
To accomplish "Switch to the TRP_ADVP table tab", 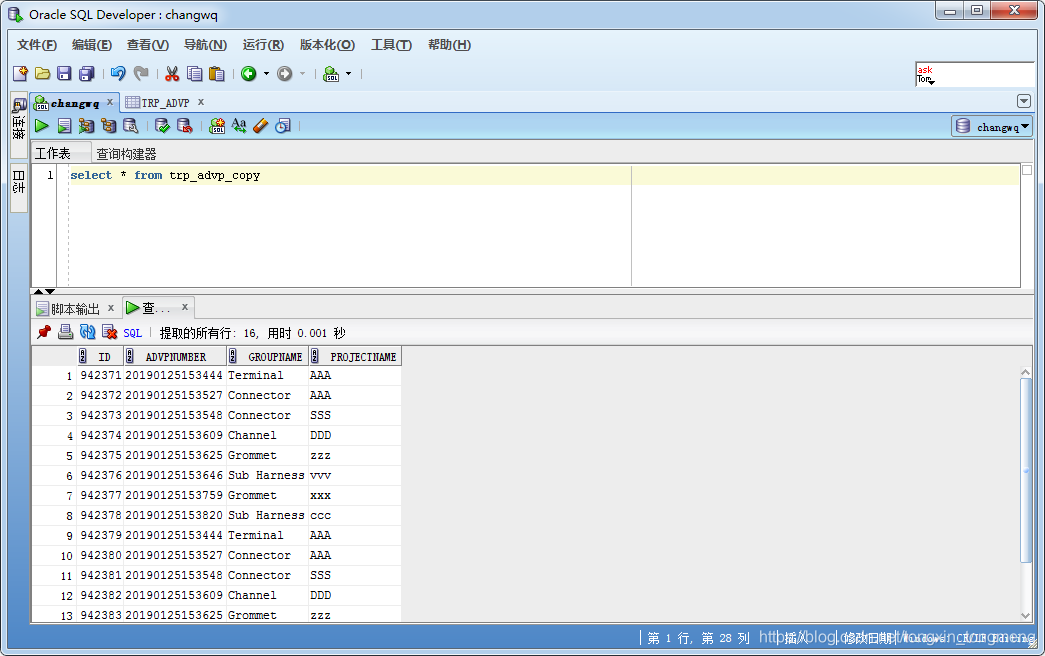I will click(x=165, y=103).
